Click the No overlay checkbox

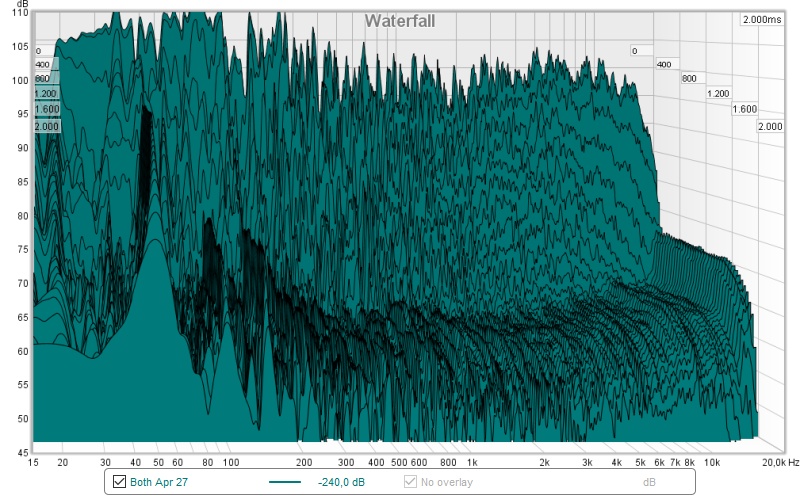click(410, 482)
